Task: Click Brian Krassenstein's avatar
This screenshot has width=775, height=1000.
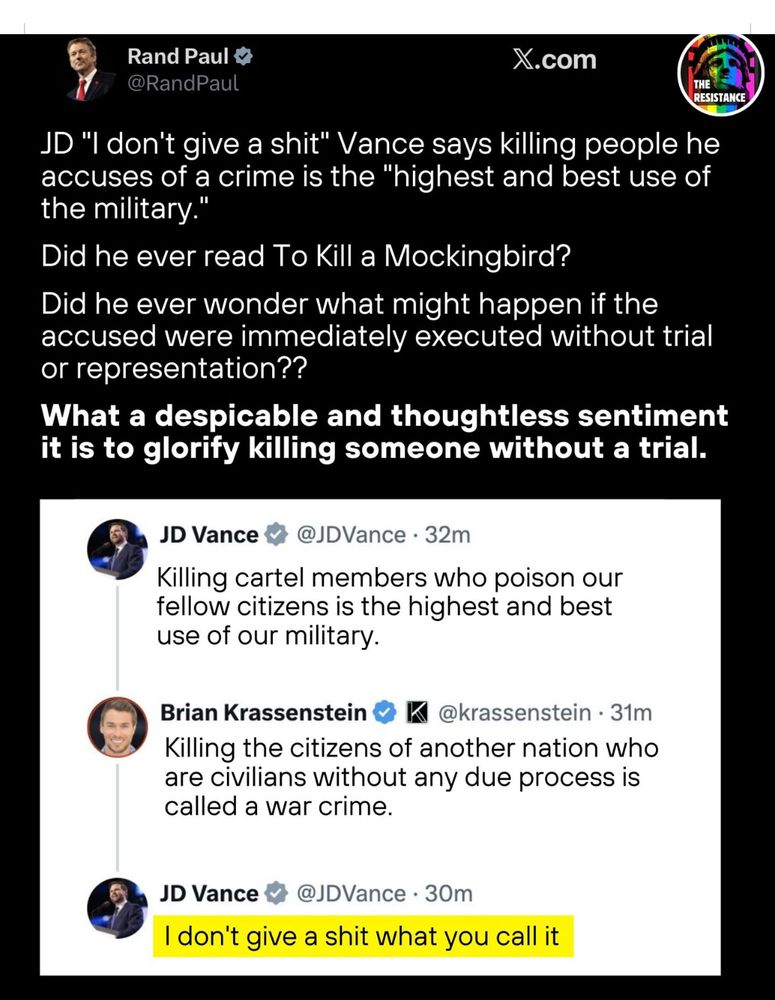Action: click(x=117, y=727)
